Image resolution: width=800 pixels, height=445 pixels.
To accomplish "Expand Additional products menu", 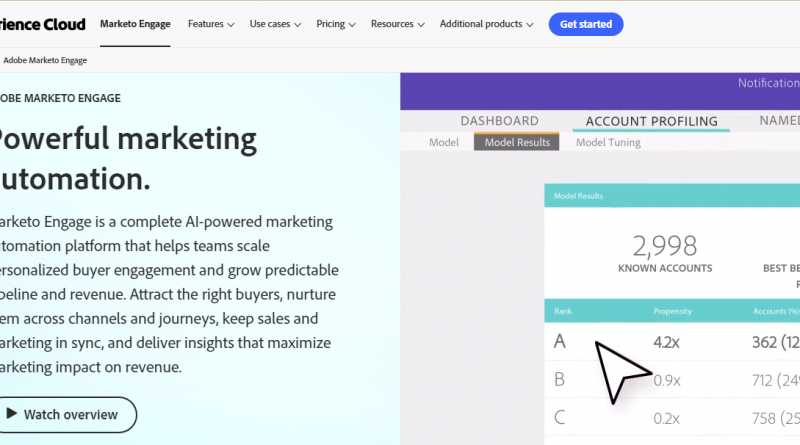I will (486, 24).
